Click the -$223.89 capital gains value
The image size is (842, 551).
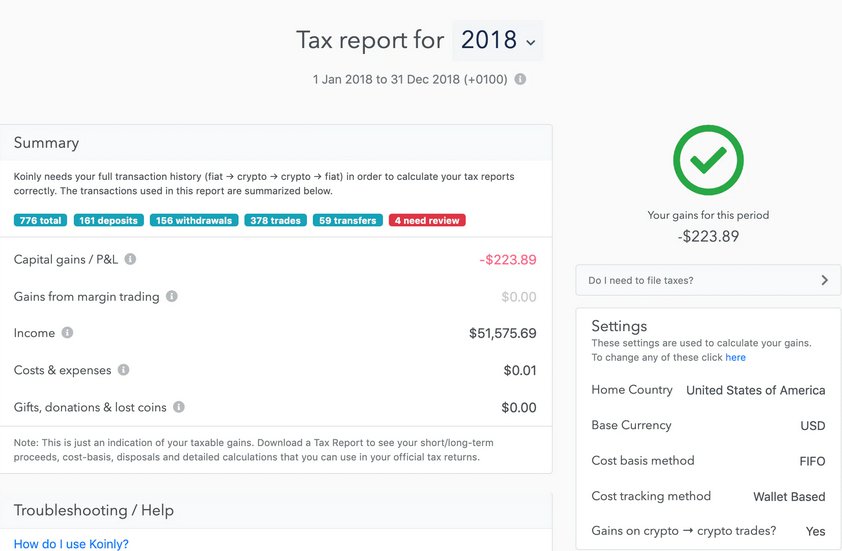coord(507,259)
